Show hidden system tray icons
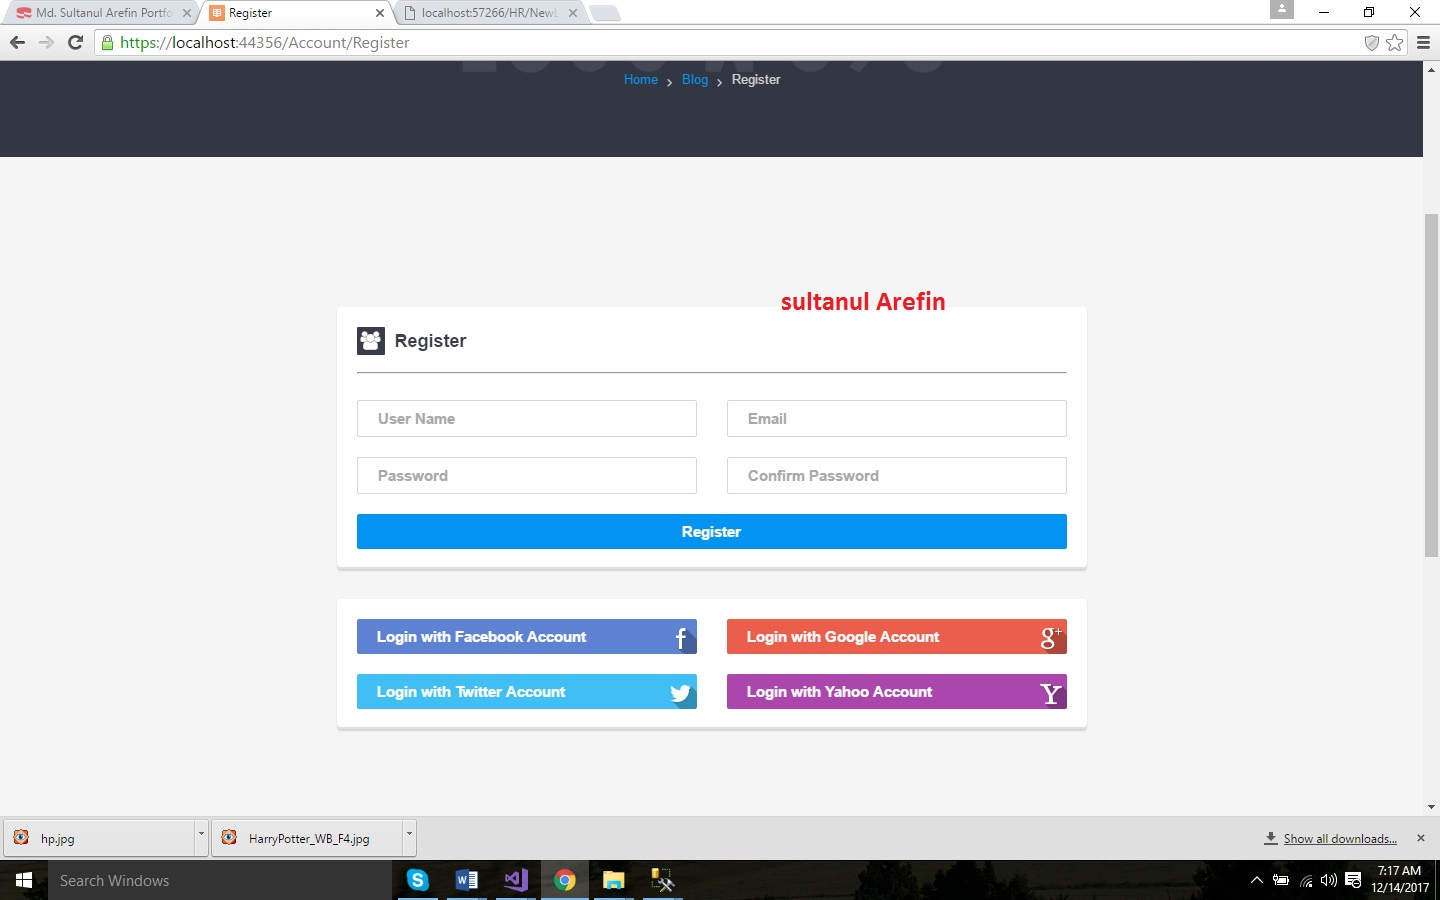 click(x=1257, y=880)
